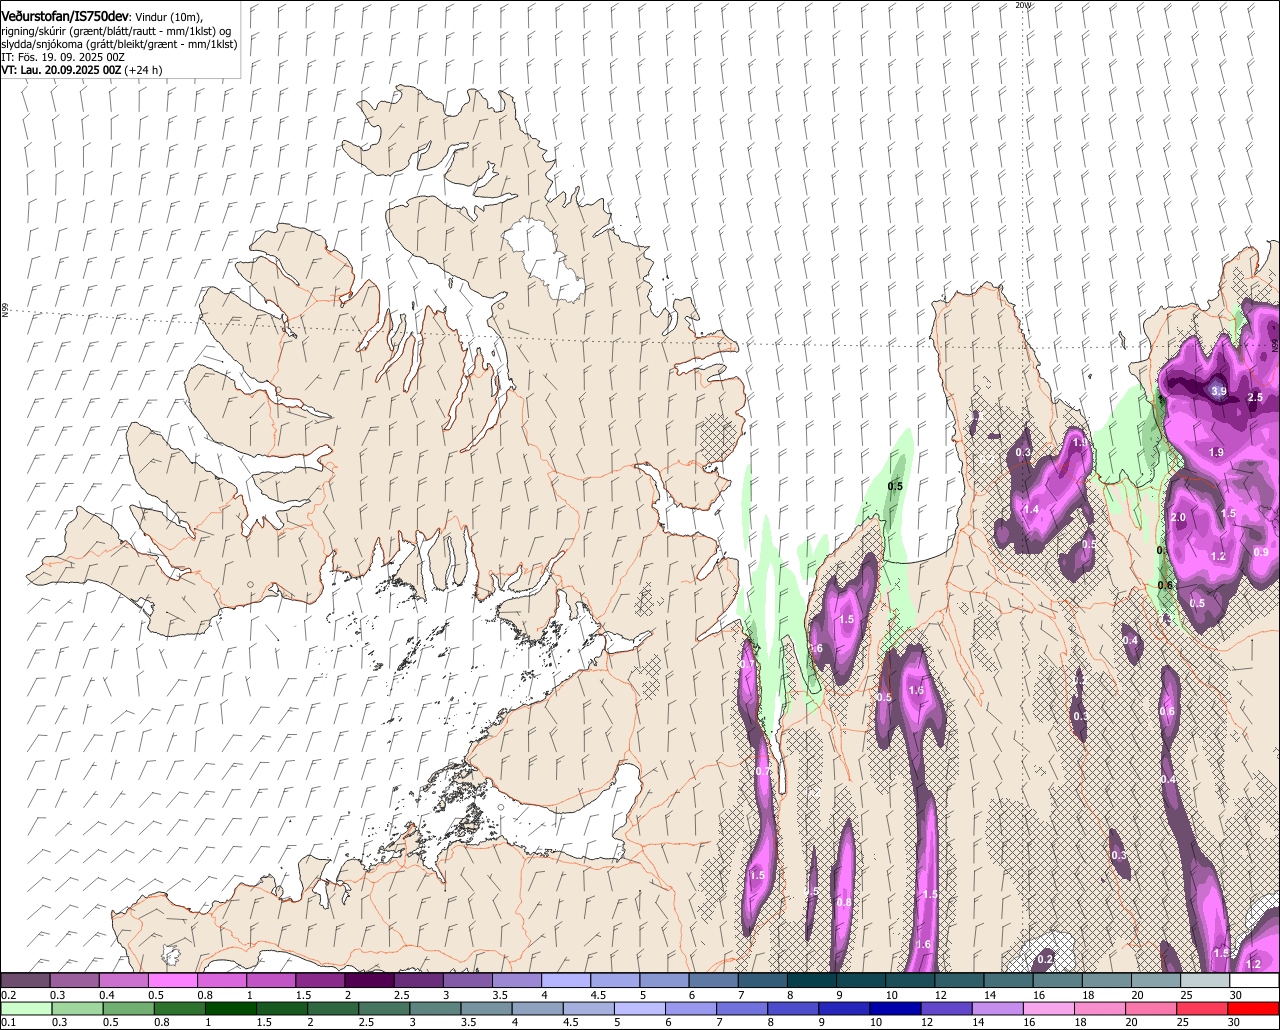Viewport: 1280px width, 1030px height.
Task: Click the white 0.2 label on the map
Action: 1045,959
